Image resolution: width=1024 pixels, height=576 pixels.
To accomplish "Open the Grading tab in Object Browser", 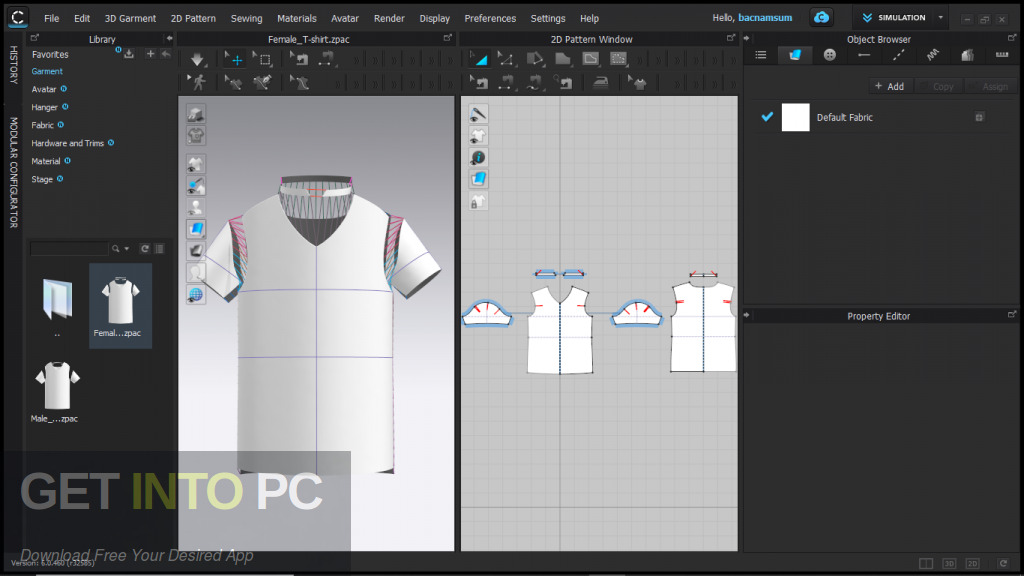I will pyautogui.click(x=967, y=56).
